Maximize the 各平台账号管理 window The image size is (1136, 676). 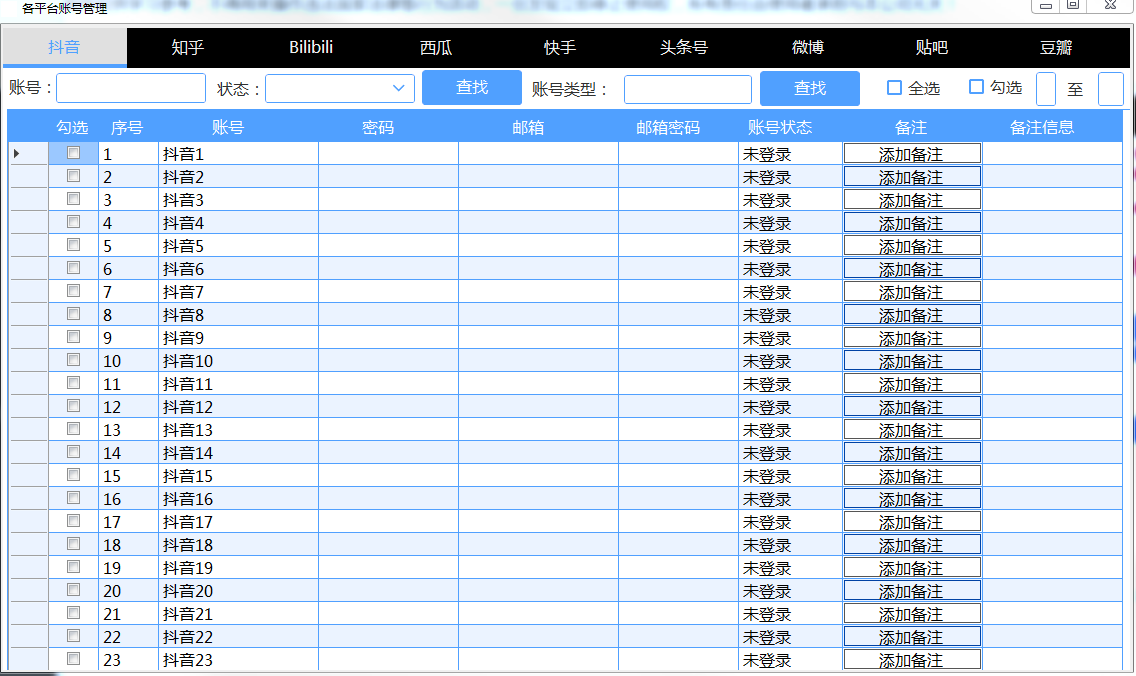1073,6
